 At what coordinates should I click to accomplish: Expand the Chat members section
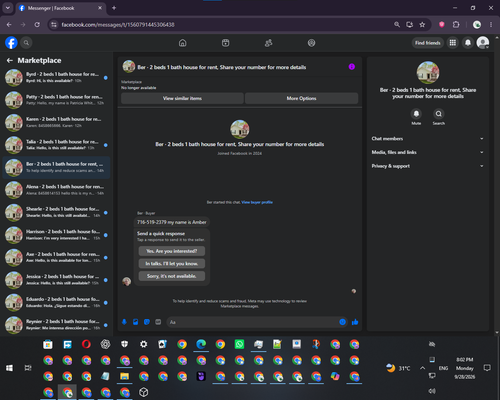point(428,139)
